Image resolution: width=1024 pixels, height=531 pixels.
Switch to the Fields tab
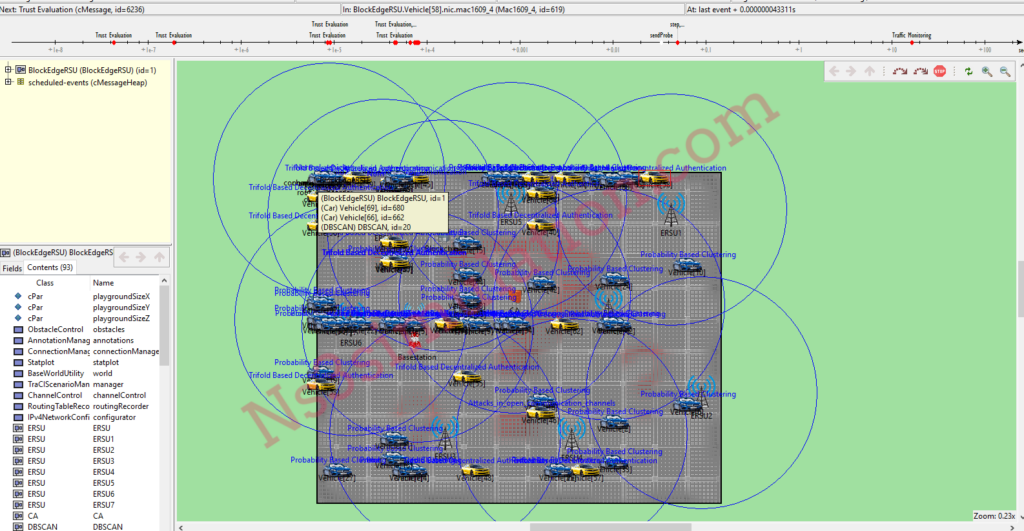coord(12,268)
